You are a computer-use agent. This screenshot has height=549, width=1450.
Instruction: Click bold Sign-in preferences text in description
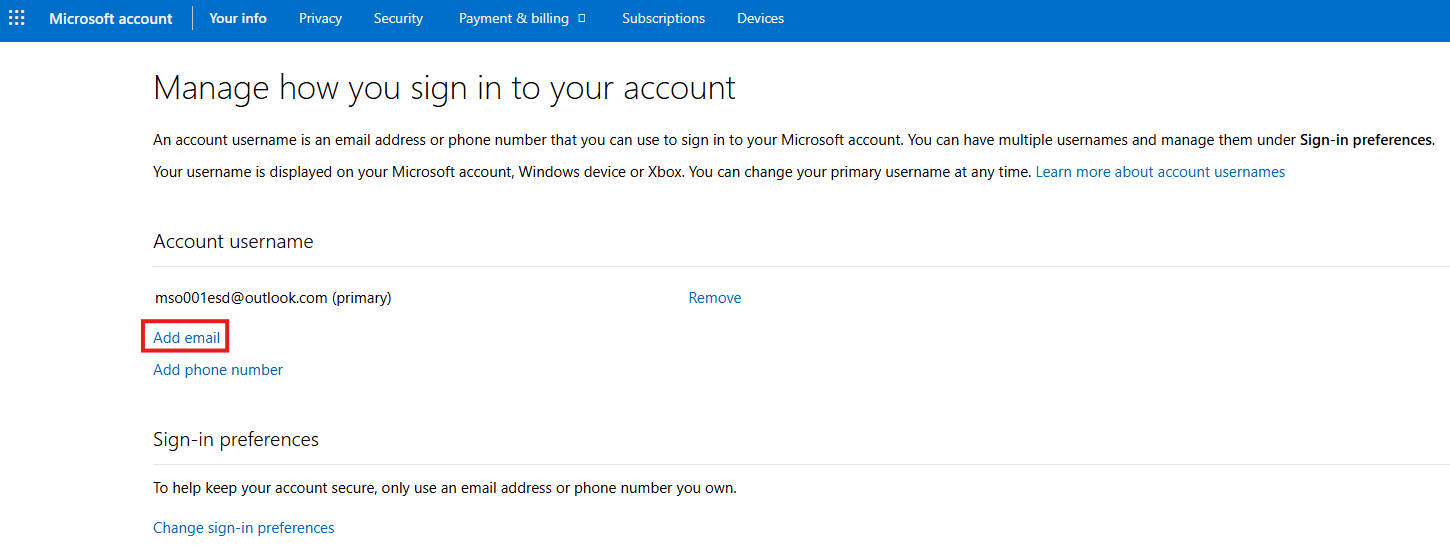click(1366, 140)
